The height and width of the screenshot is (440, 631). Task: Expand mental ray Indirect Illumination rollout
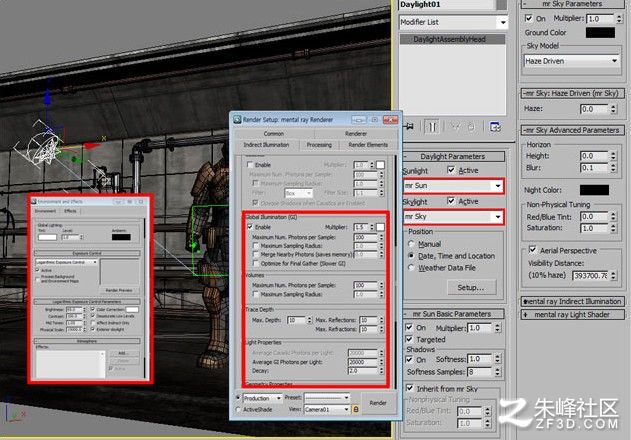[572, 302]
